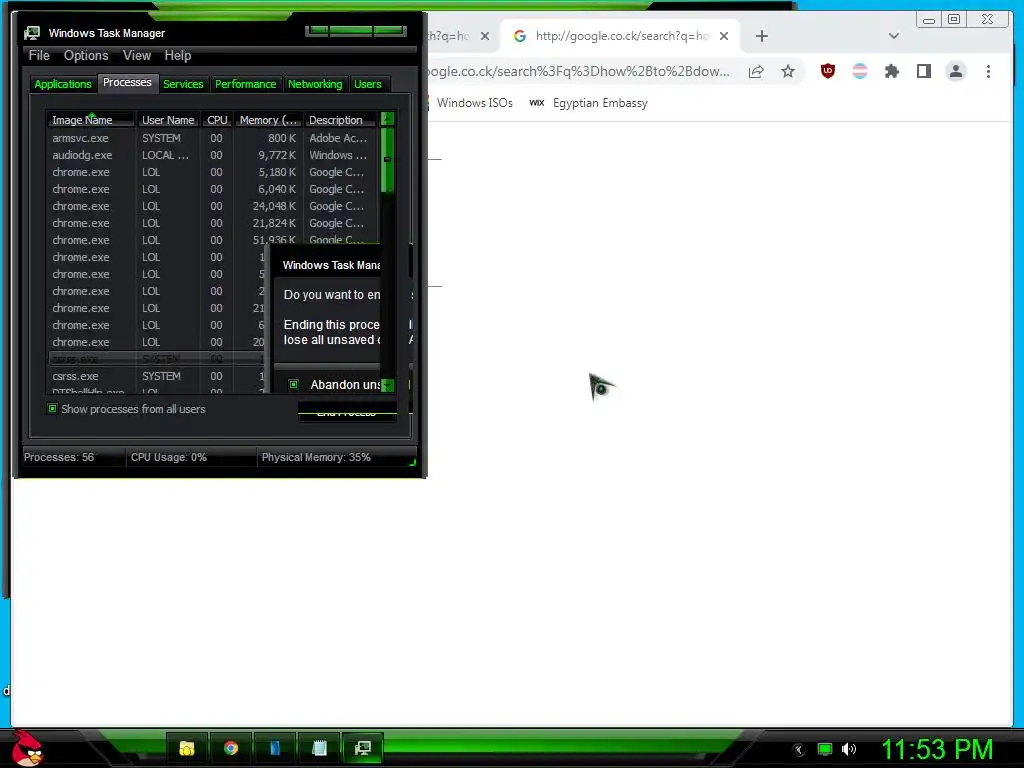Select the chrome.exe row using 21,824 K
1024x768 pixels.
click(x=212, y=223)
